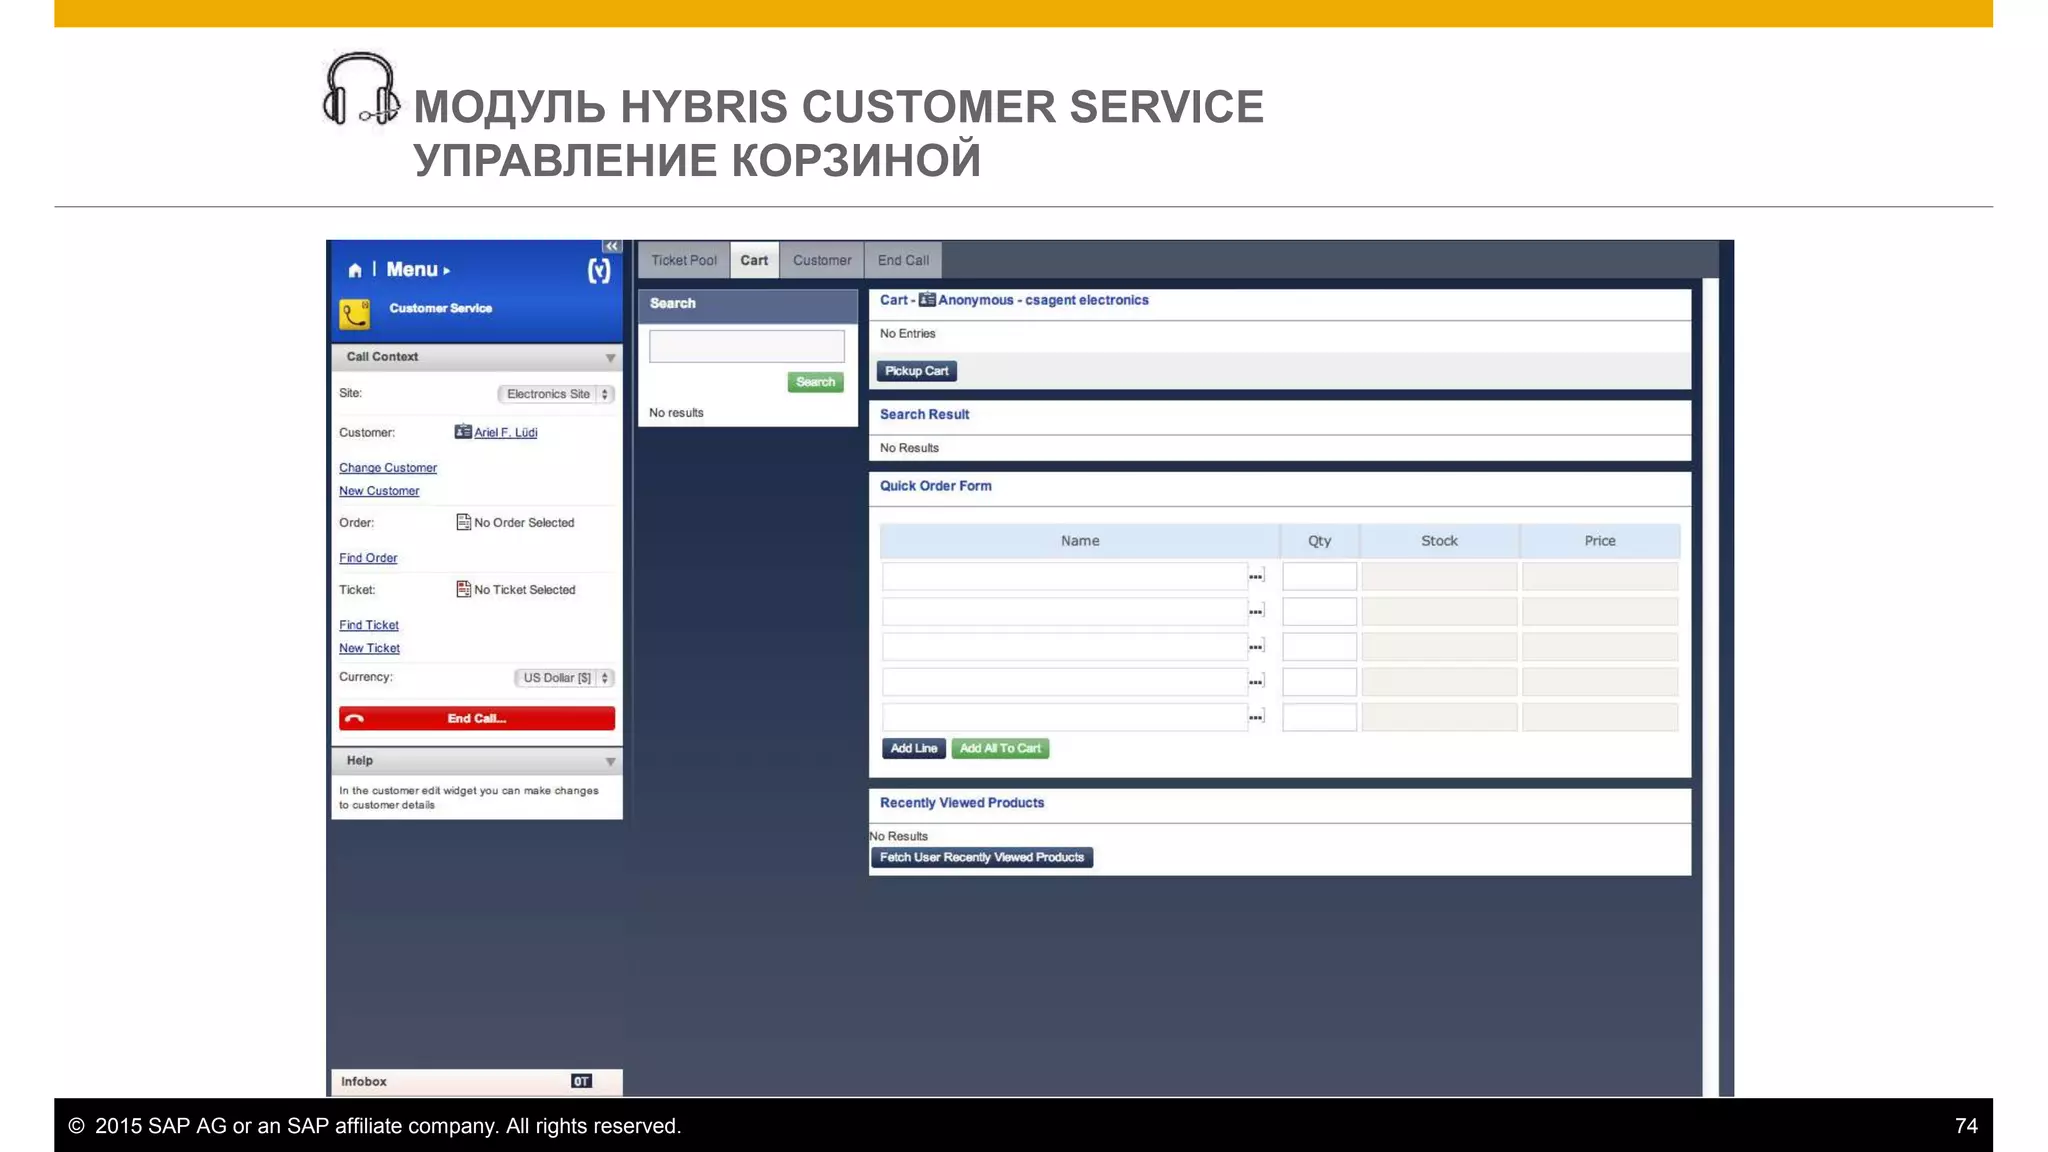
Task: Click the first row Qty field
Action: tap(1320, 576)
